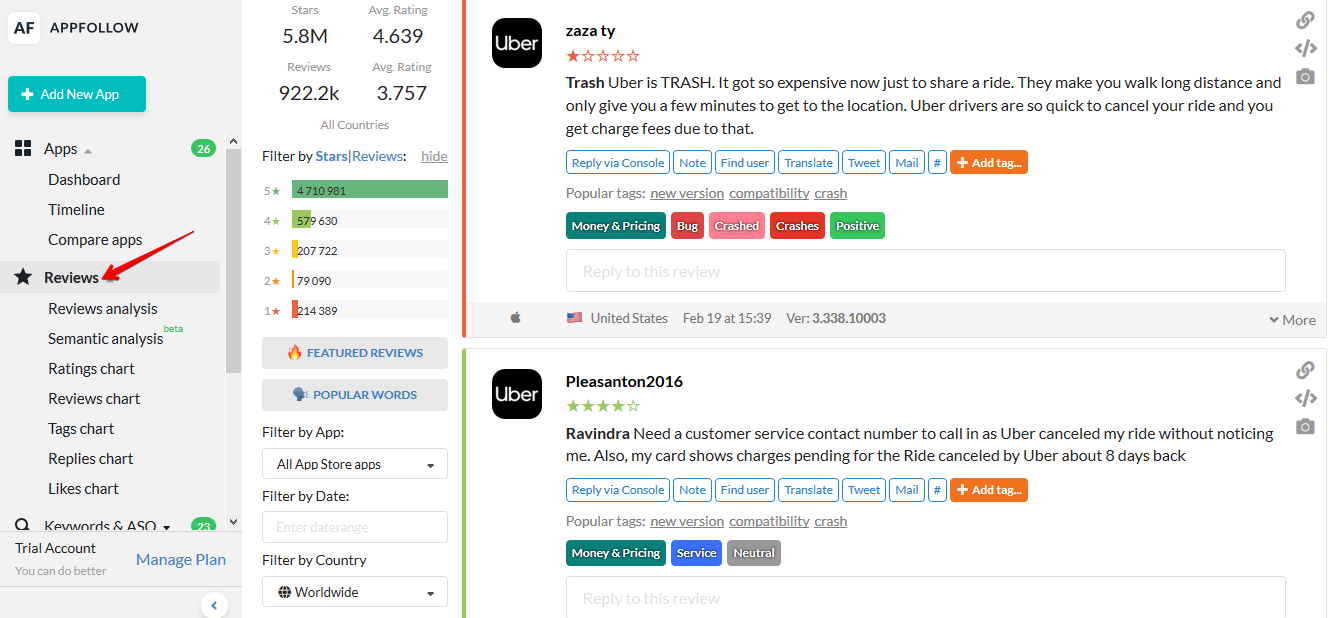This screenshot has width=1329, height=618.
Task: Open the All App Store apps dropdown
Action: 355,464
